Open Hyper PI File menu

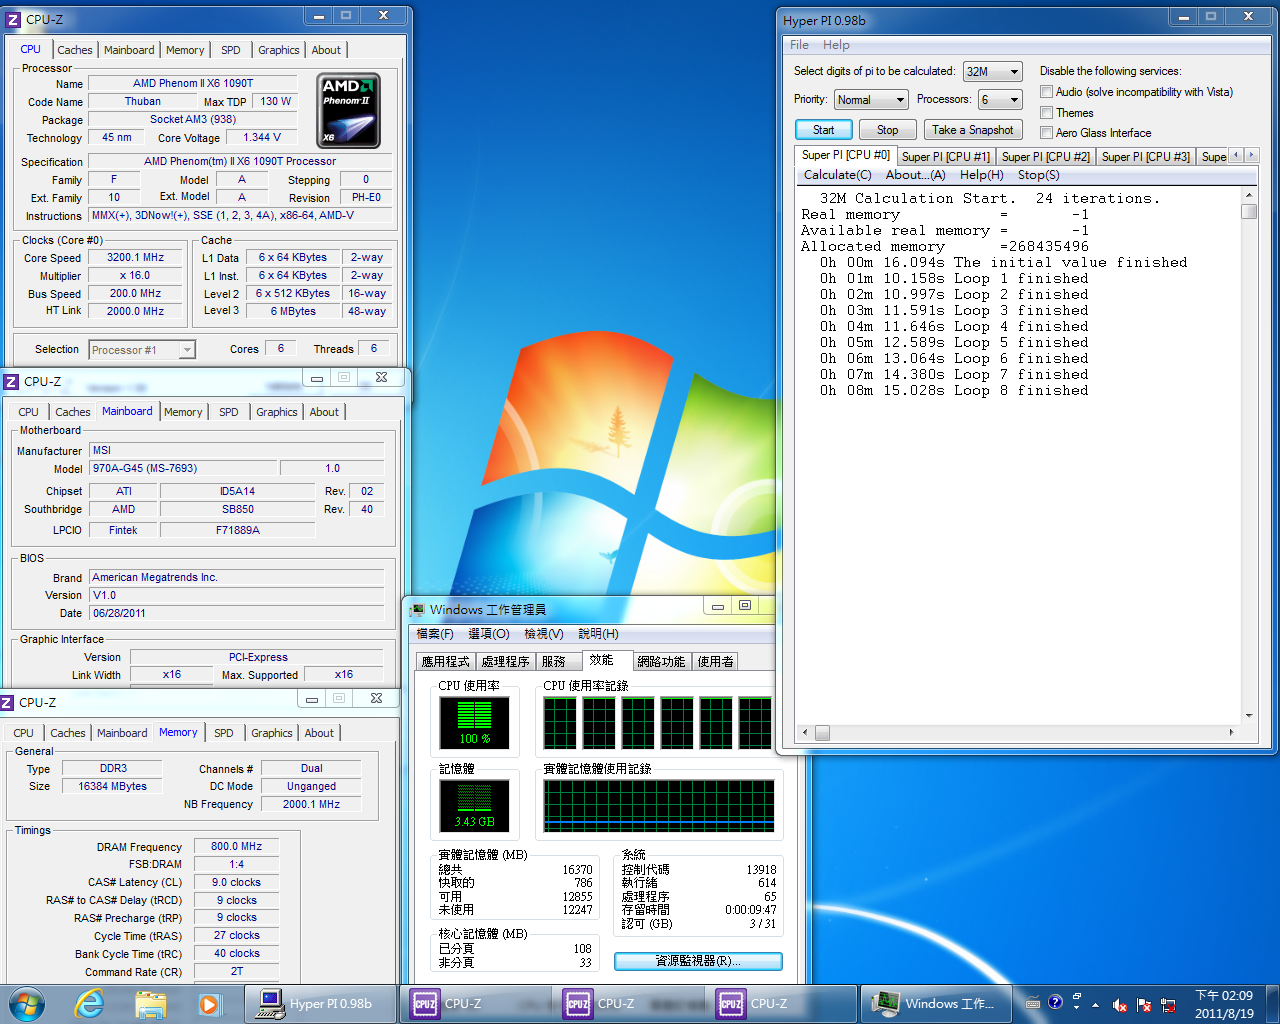click(799, 45)
